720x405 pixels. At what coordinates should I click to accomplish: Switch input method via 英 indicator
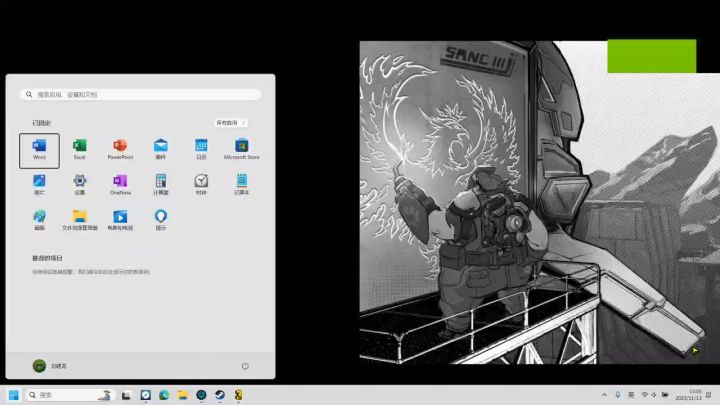point(631,395)
